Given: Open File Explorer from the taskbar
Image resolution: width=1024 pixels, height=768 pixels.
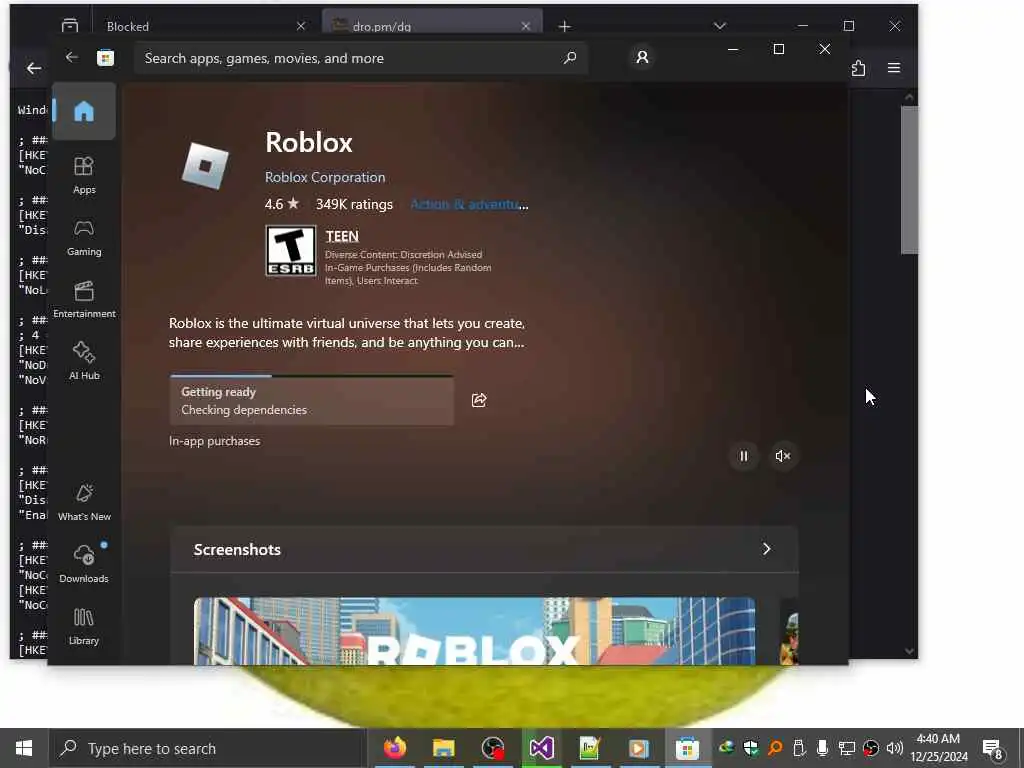Looking at the screenshot, I should (x=443, y=748).
